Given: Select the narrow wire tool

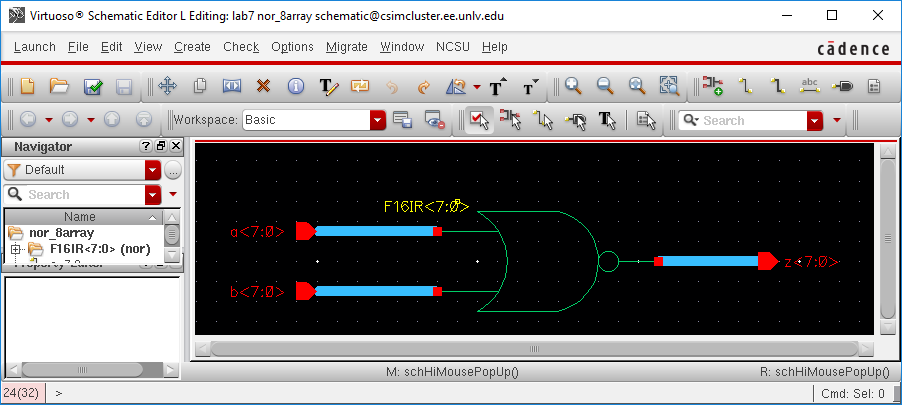Looking at the screenshot, I should point(746,86).
